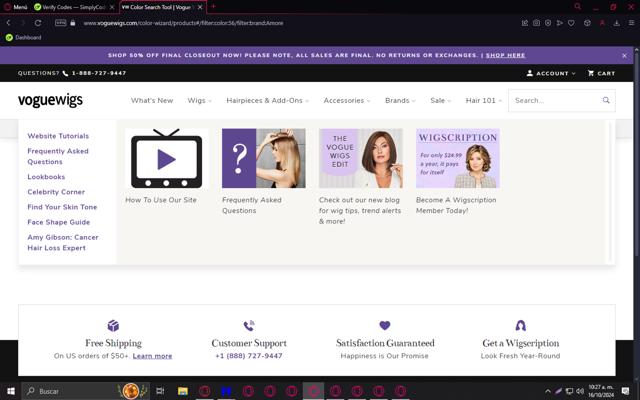Reload the page with browser refresh icon

pyautogui.click(x=38, y=23)
